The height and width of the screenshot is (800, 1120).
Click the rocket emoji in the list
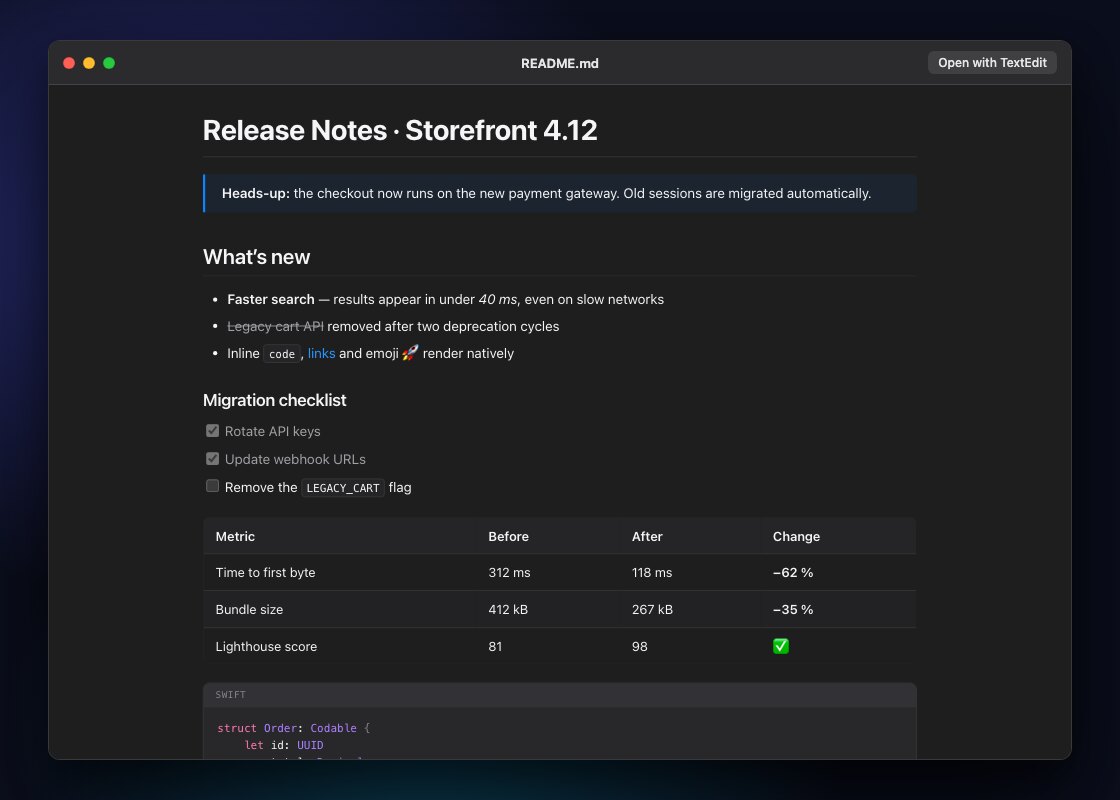(410, 353)
